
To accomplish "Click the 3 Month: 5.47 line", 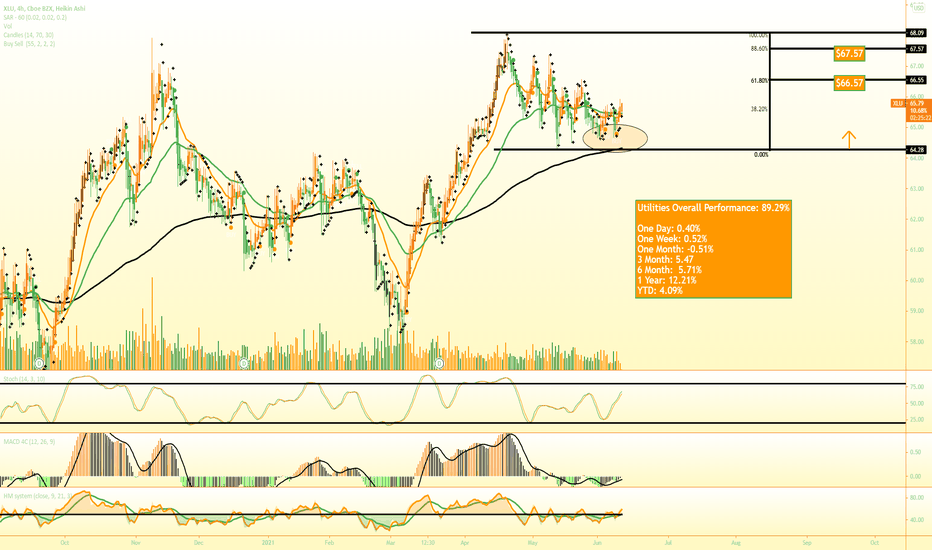I will click(x=666, y=260).
